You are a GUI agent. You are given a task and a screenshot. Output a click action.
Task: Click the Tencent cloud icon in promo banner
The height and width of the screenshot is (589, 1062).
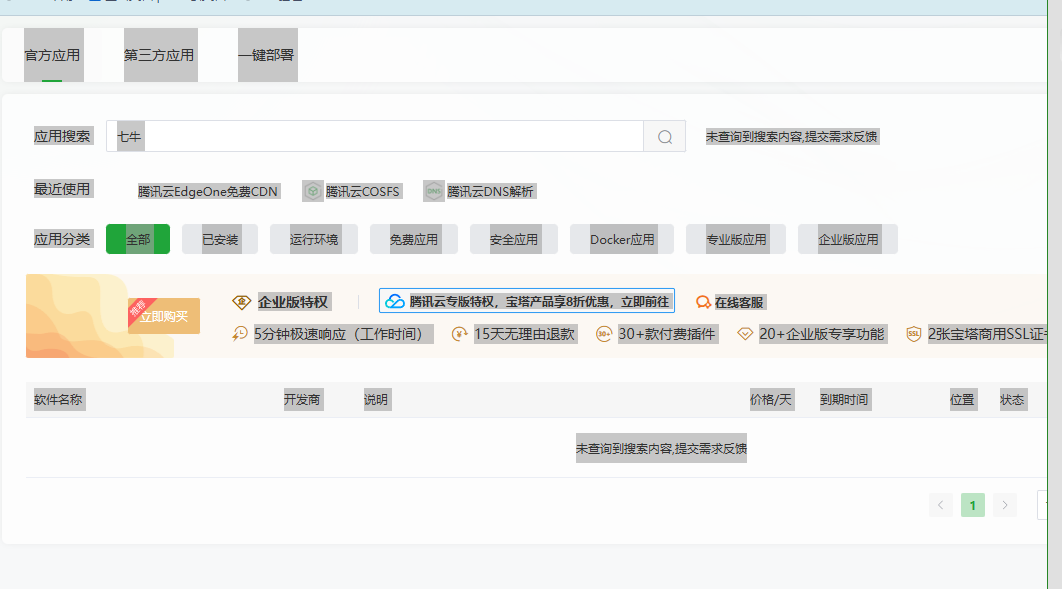[x=395, y=302]
